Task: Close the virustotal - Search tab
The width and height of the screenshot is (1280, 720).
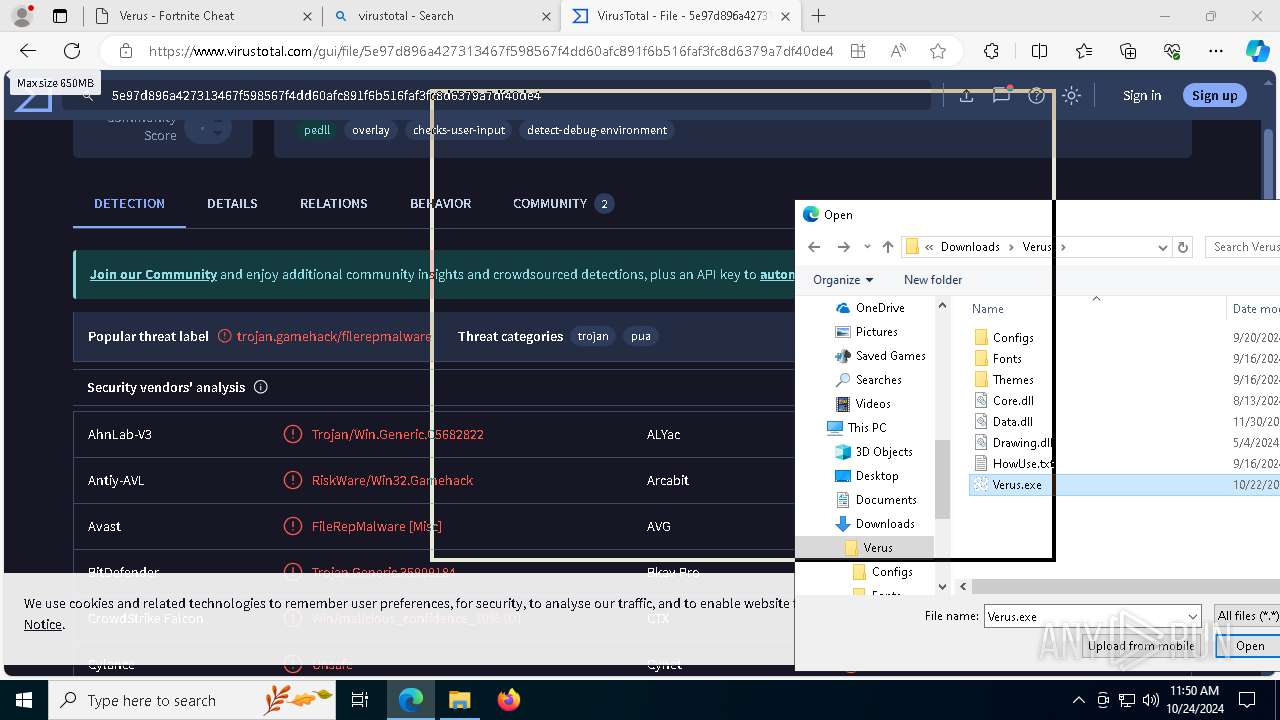Action: tap(546, 16)
